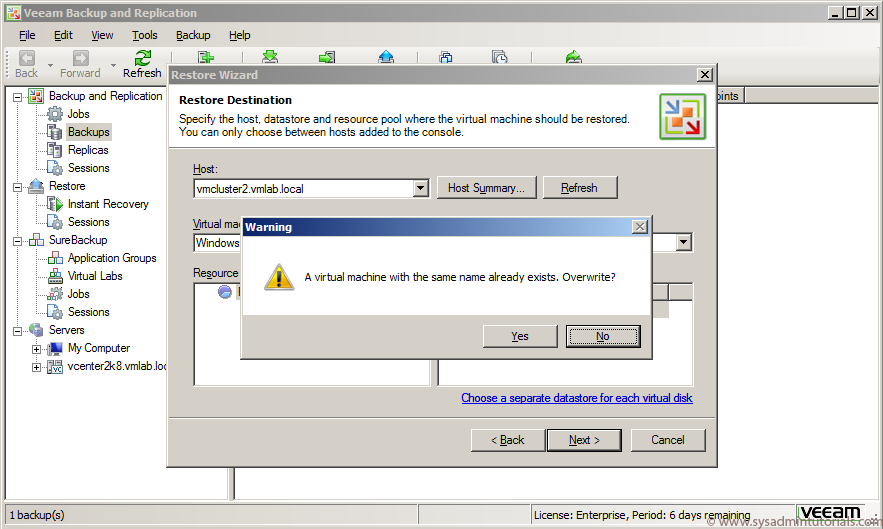Collapse the Servers tree node
Viewport: 883px width, 529px height.
tap(17, 331)
